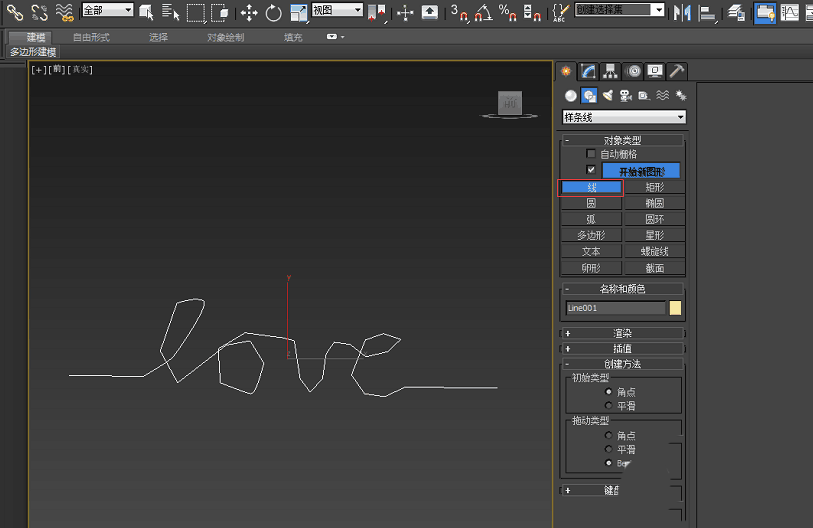Click the 矩形 shape button
The image size is (813, 528).
click(654, 187)
